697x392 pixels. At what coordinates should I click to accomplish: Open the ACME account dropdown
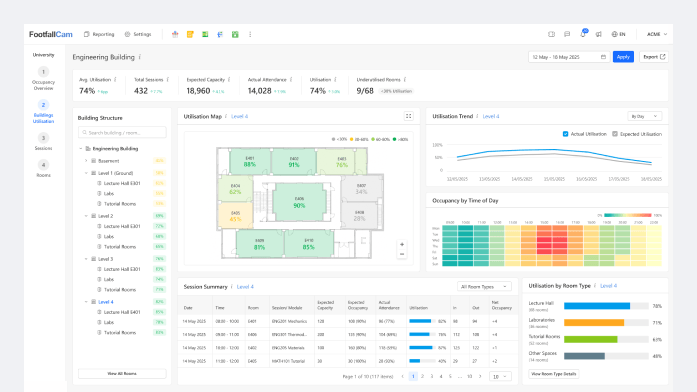point(657,34)
